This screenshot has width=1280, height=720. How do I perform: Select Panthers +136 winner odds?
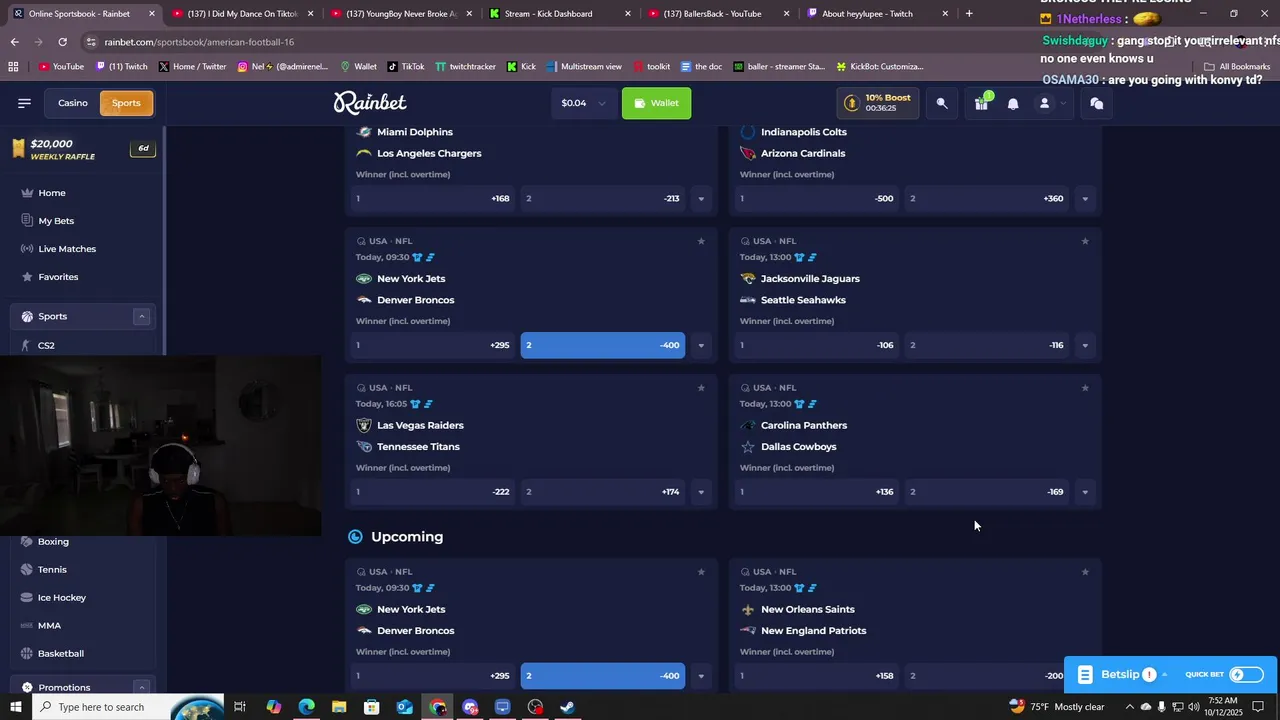pos(817,492)
